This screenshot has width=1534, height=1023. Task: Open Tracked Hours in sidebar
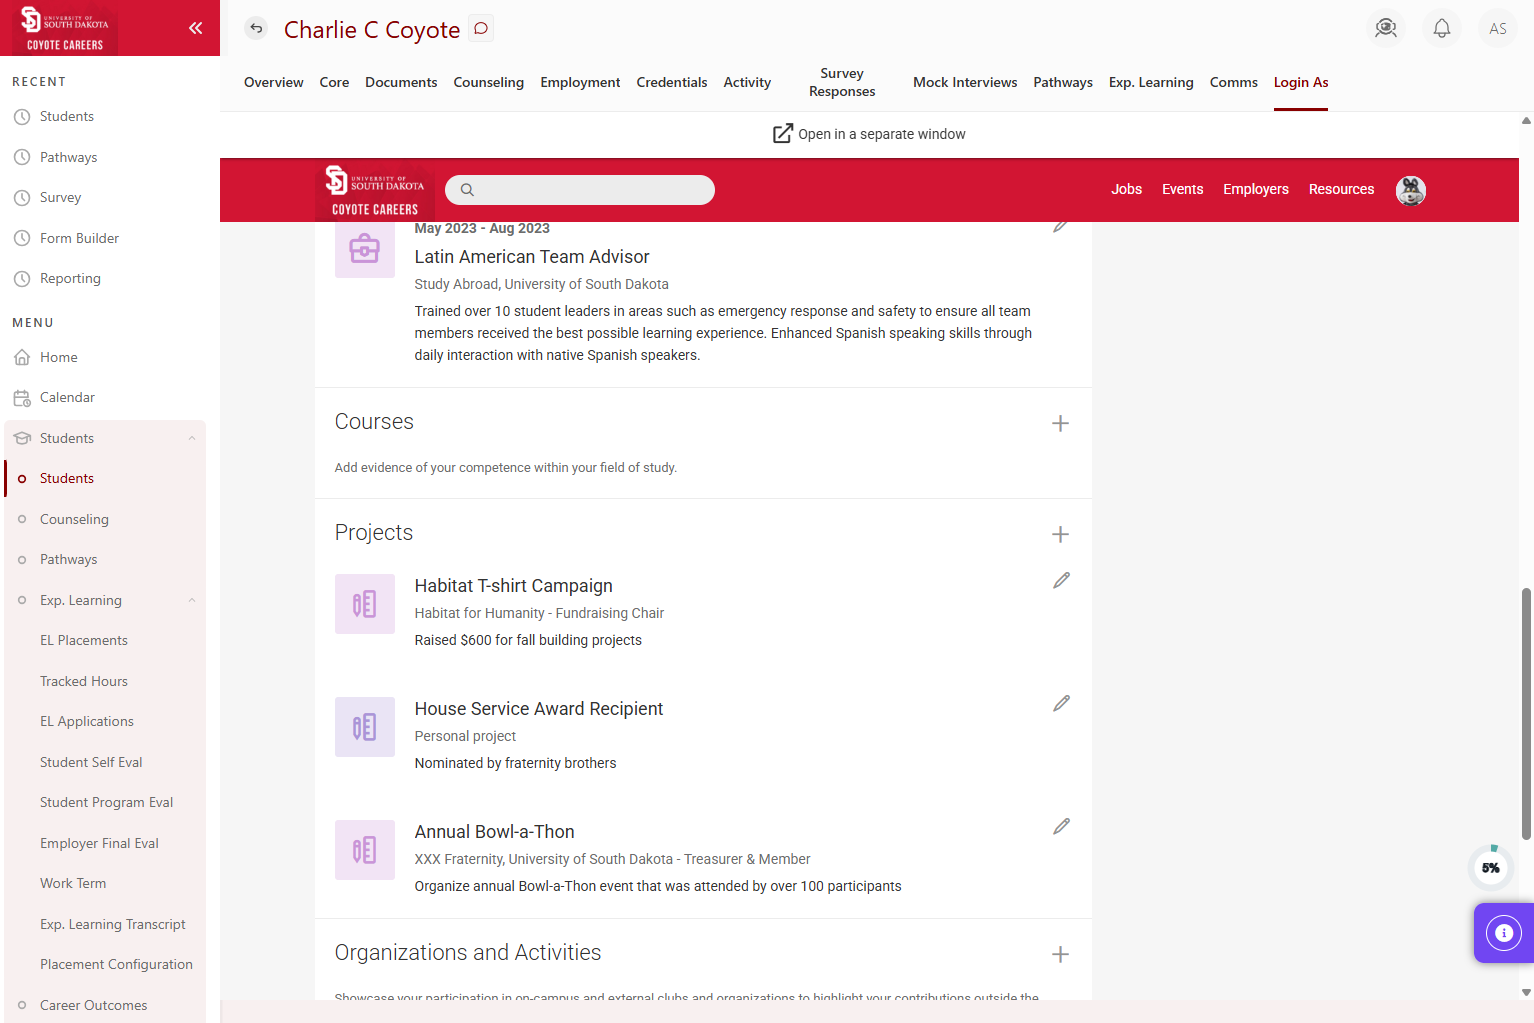coord(84,681)
